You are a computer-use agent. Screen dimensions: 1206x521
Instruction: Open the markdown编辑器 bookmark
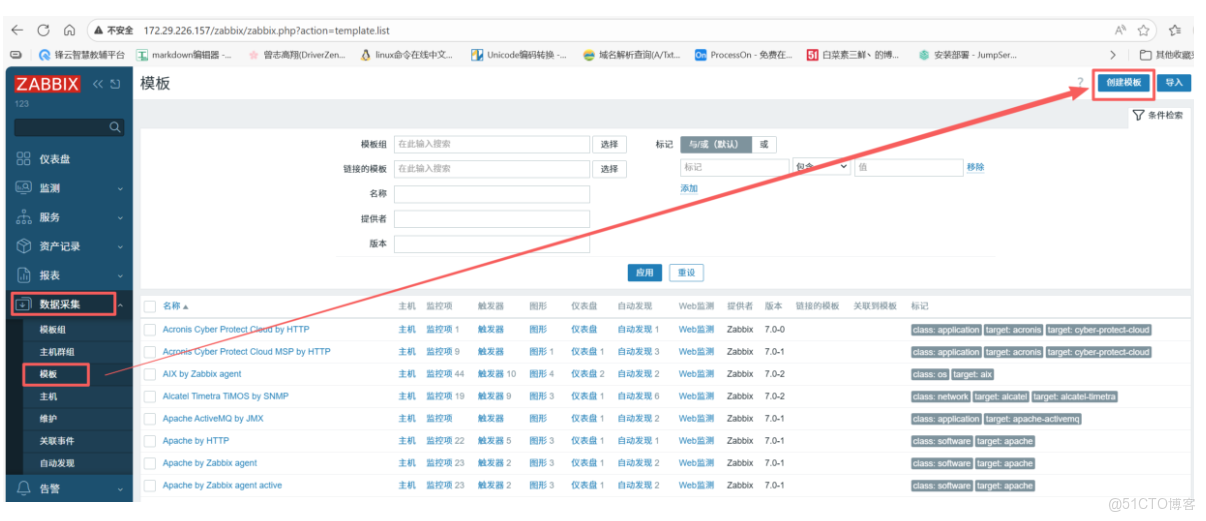click(x=184, y=55)
